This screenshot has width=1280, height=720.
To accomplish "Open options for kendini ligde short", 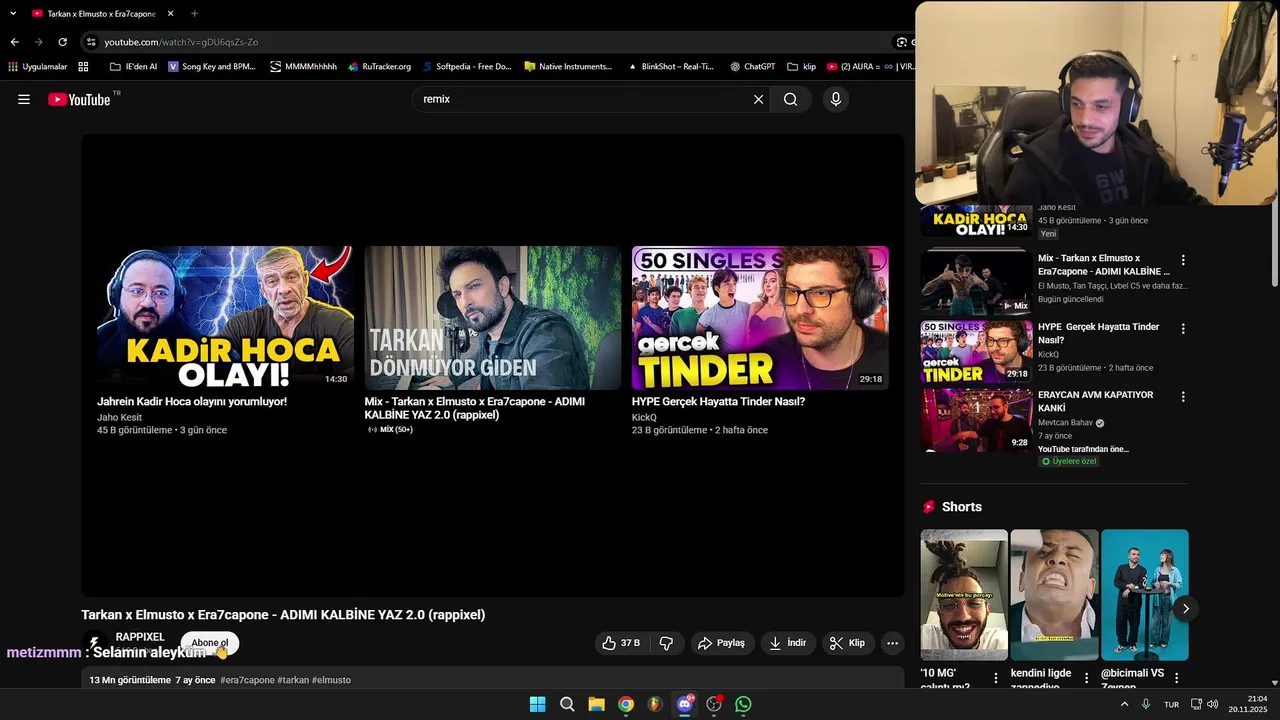I will (1086, 678).
